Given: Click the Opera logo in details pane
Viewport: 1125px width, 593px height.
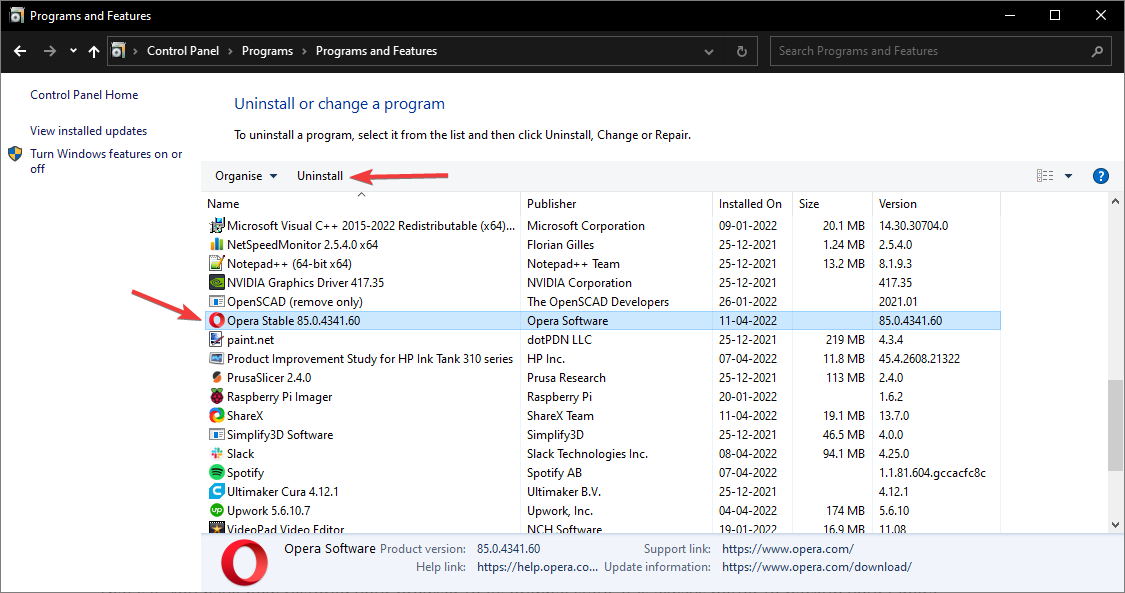Looking at the screenshot, I should [245, 562].
